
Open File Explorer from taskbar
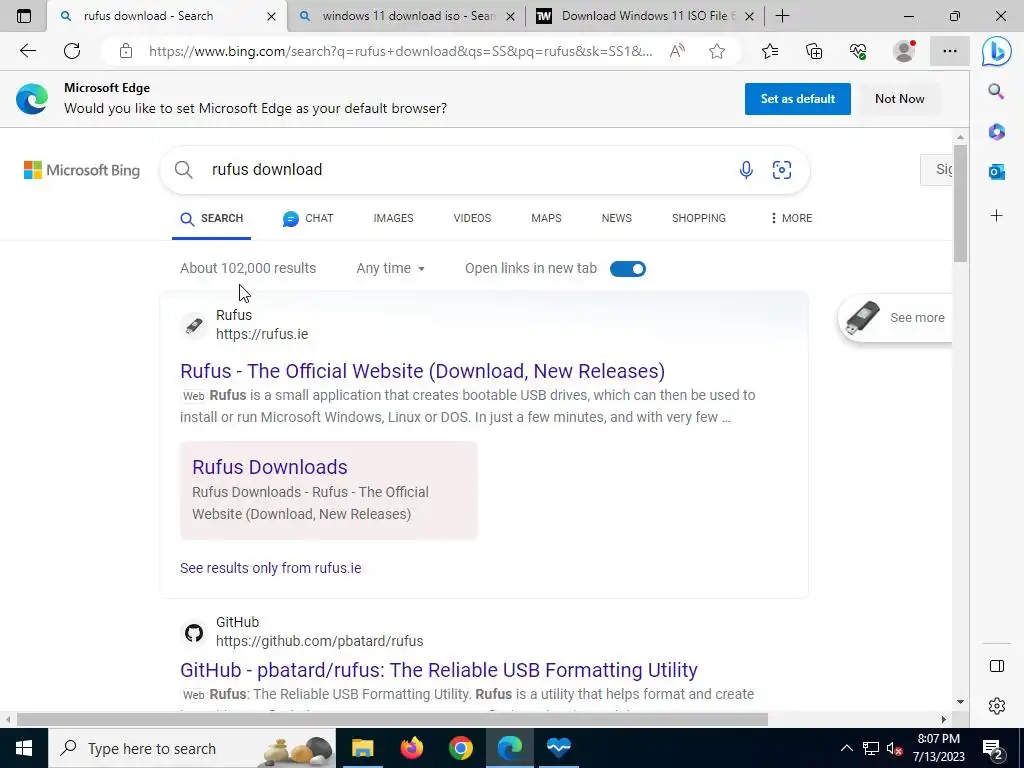coord(362,748)
